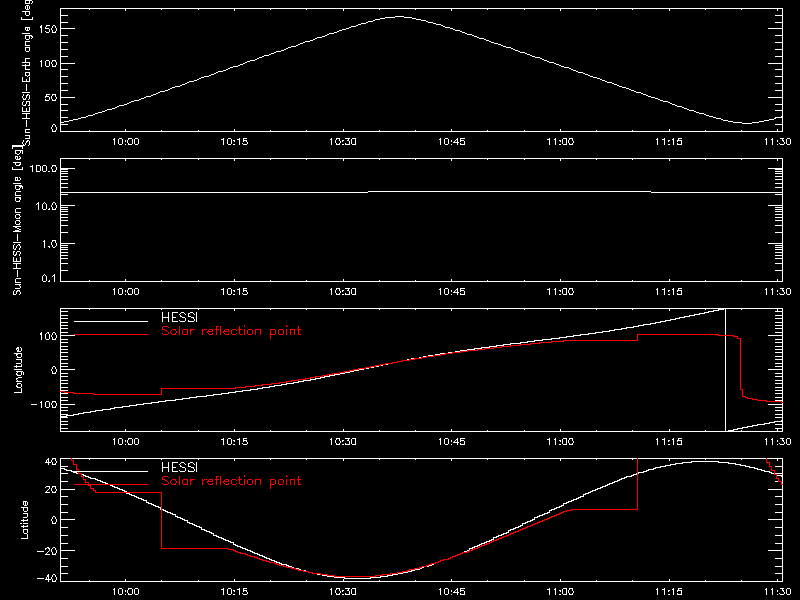Click the 'HESSI' legend label in Longitude plot
The height and width of the screenshot is (600, 800).
(179, 317)
